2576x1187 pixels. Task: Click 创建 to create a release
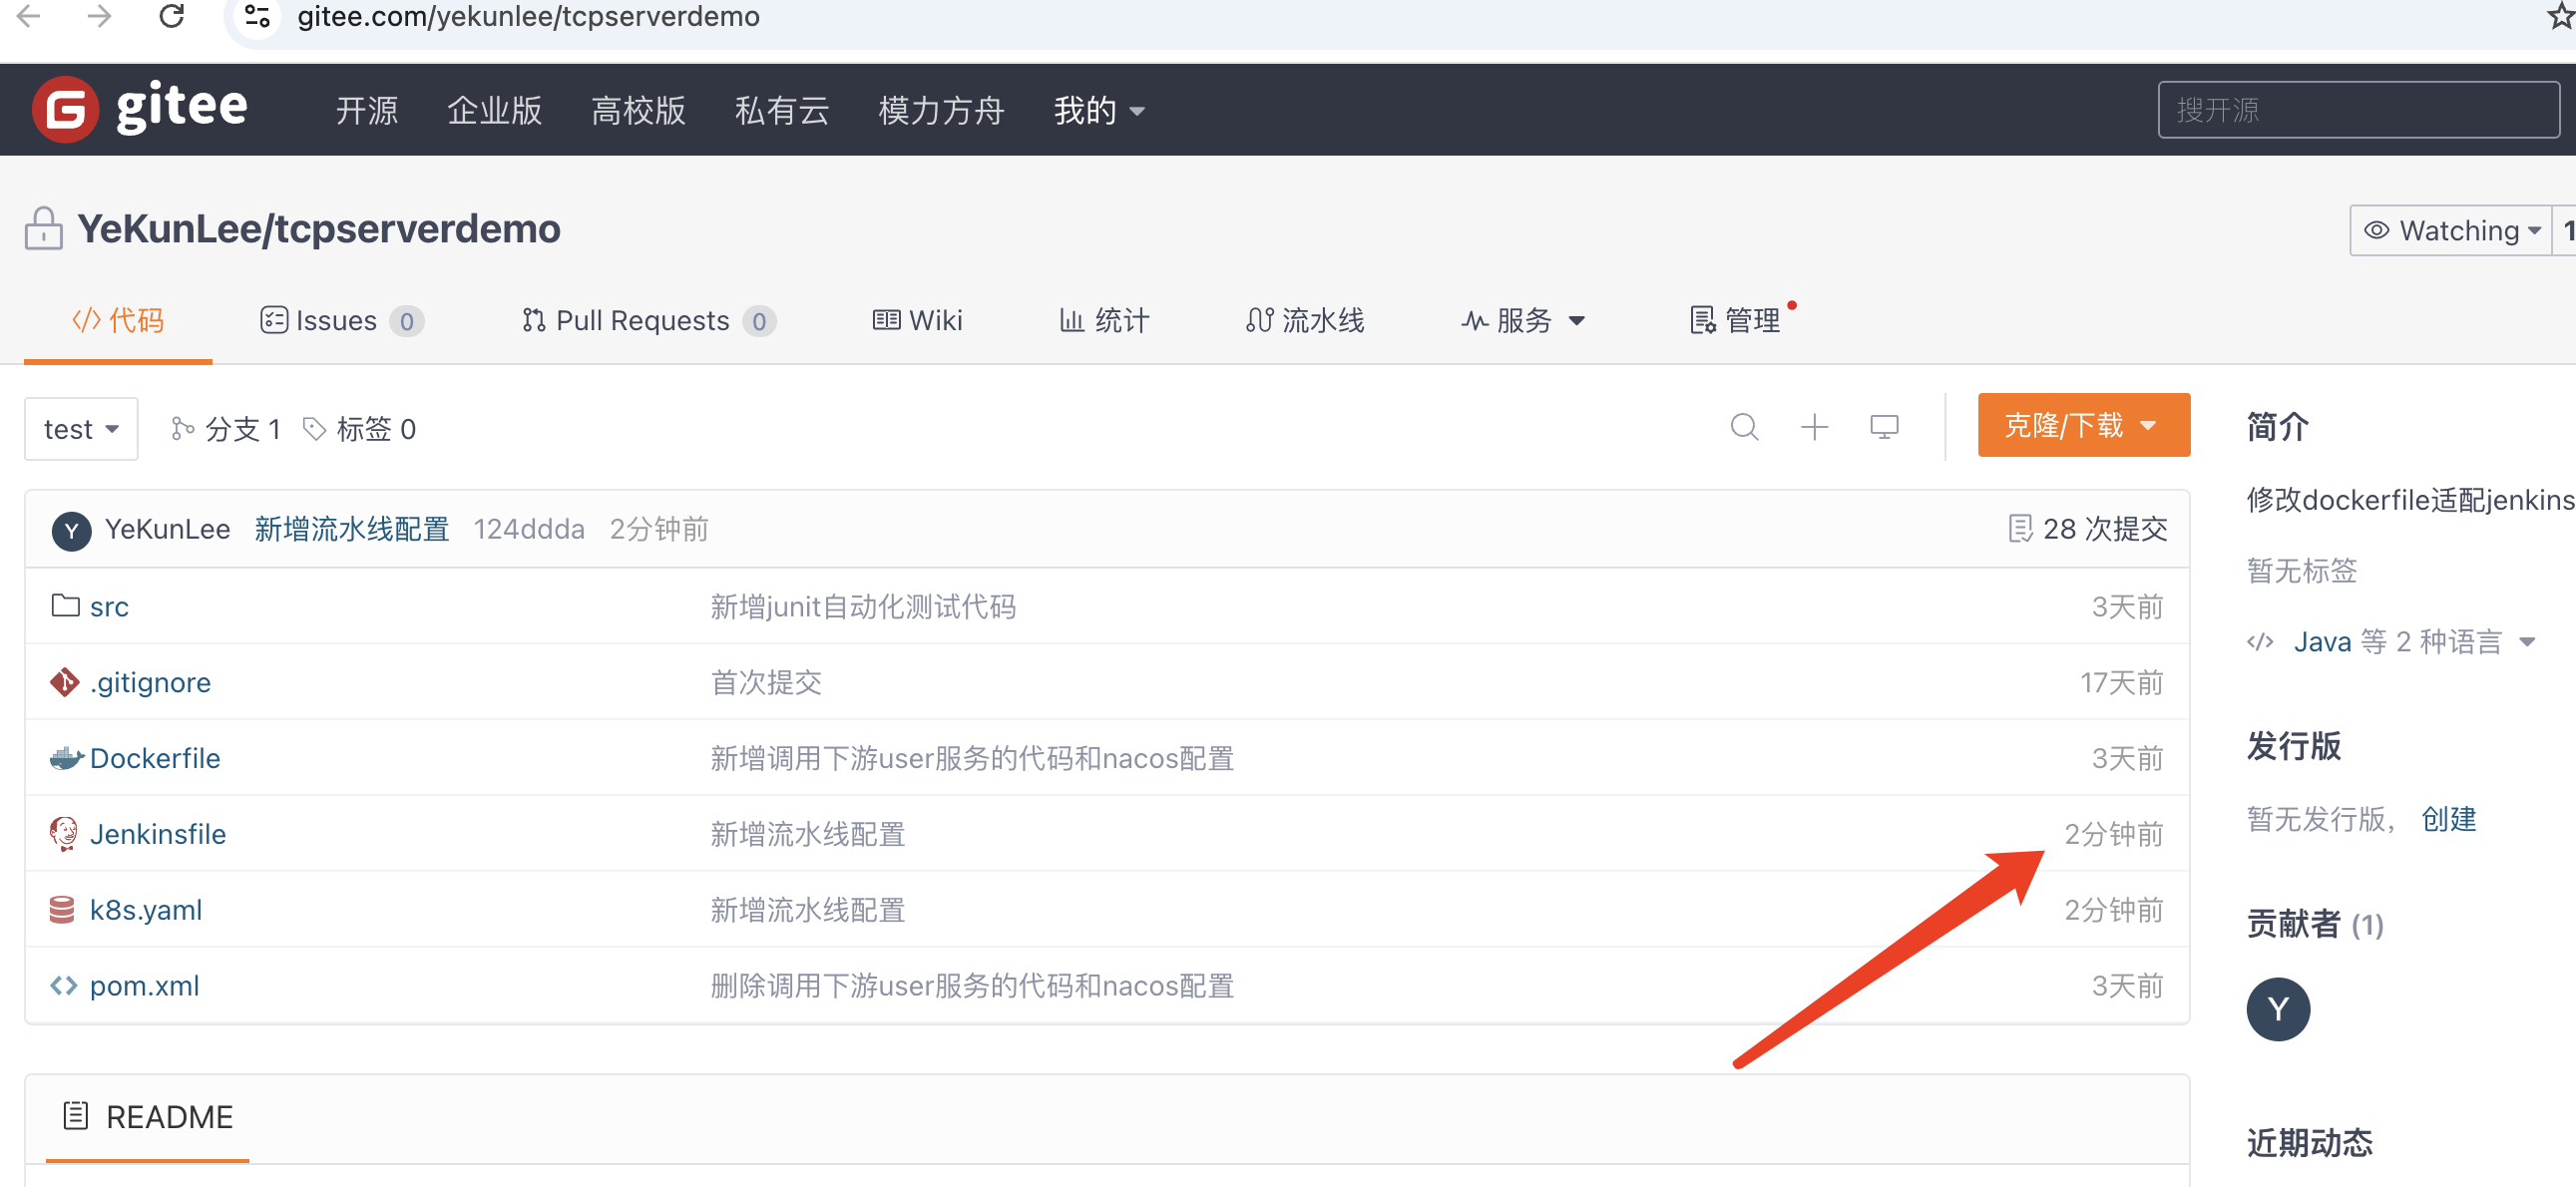[2448, 819]
